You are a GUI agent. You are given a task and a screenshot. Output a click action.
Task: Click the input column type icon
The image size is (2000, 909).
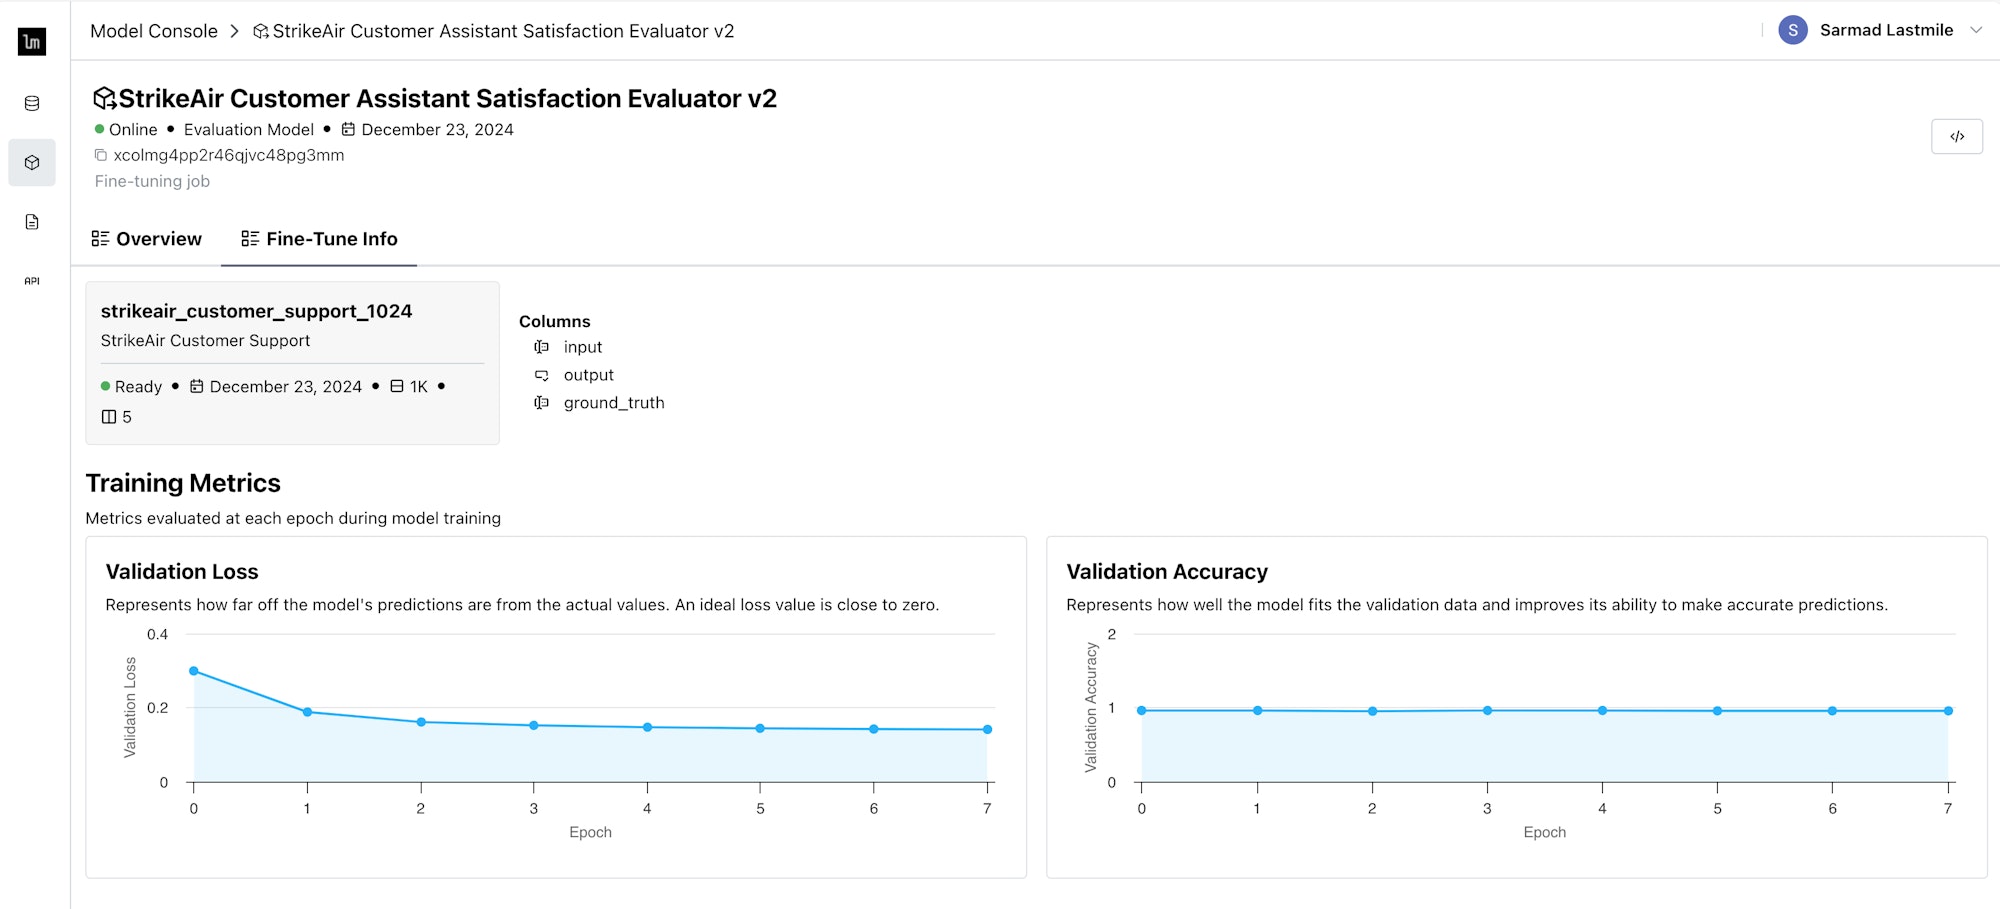click(541, 347)
